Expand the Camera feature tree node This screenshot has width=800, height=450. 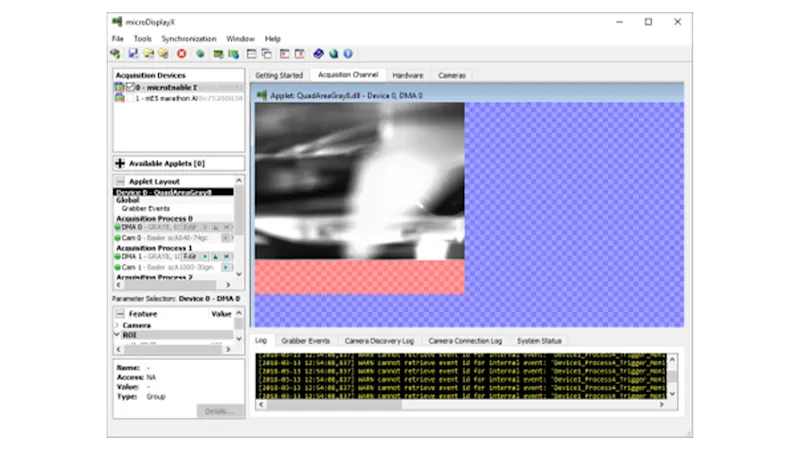point(117,325)
